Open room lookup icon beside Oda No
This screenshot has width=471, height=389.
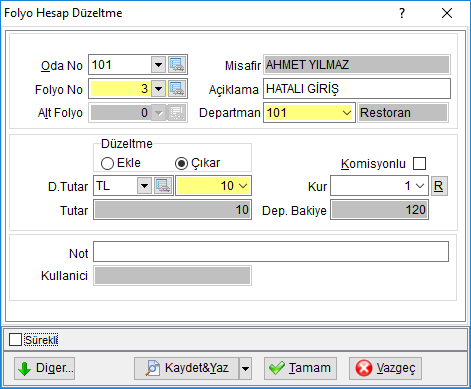pos(177,65)
